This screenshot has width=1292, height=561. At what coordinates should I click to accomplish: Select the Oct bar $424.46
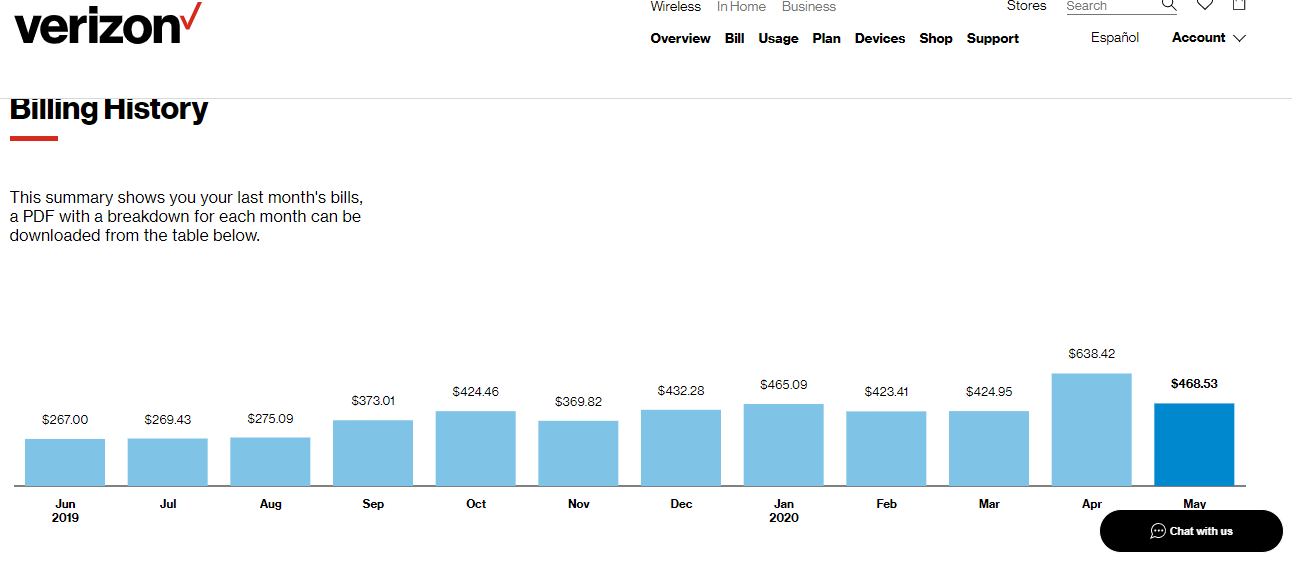click(x=476, y=448)
